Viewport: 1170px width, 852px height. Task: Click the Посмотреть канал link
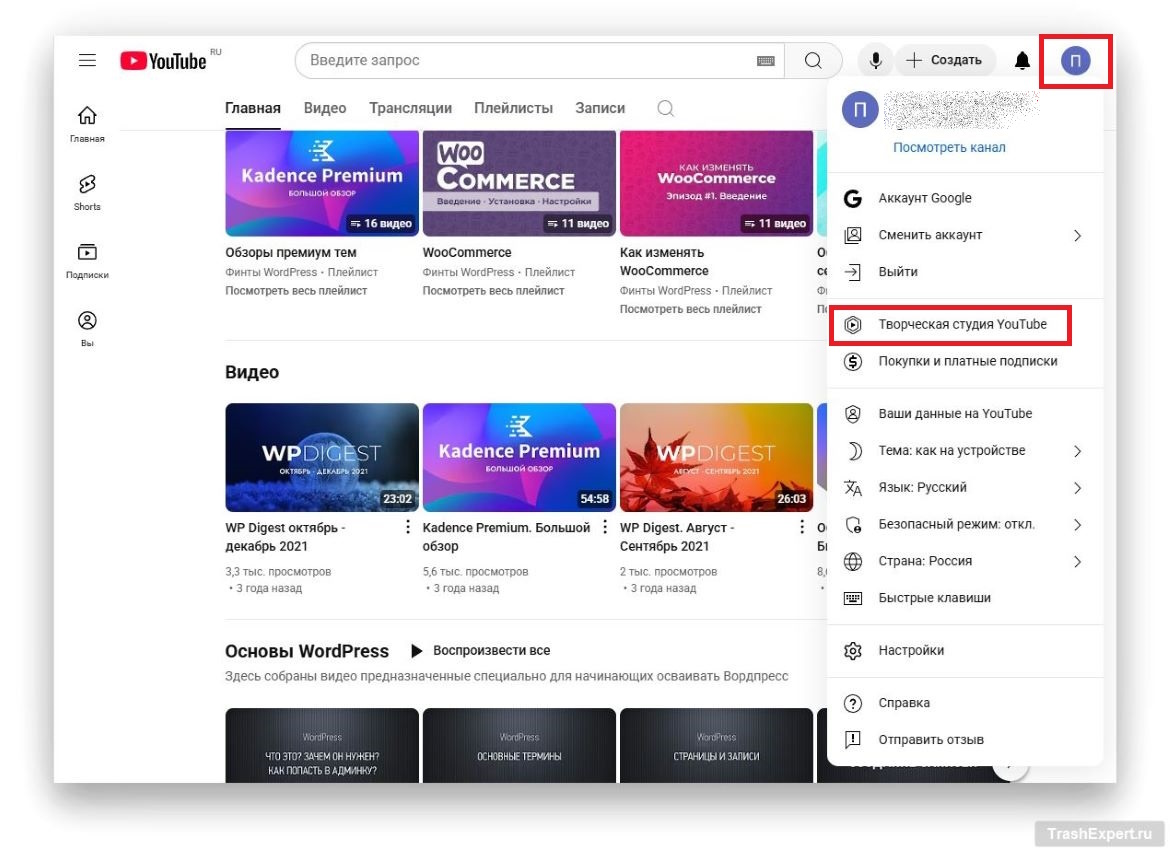coord(949,148)
